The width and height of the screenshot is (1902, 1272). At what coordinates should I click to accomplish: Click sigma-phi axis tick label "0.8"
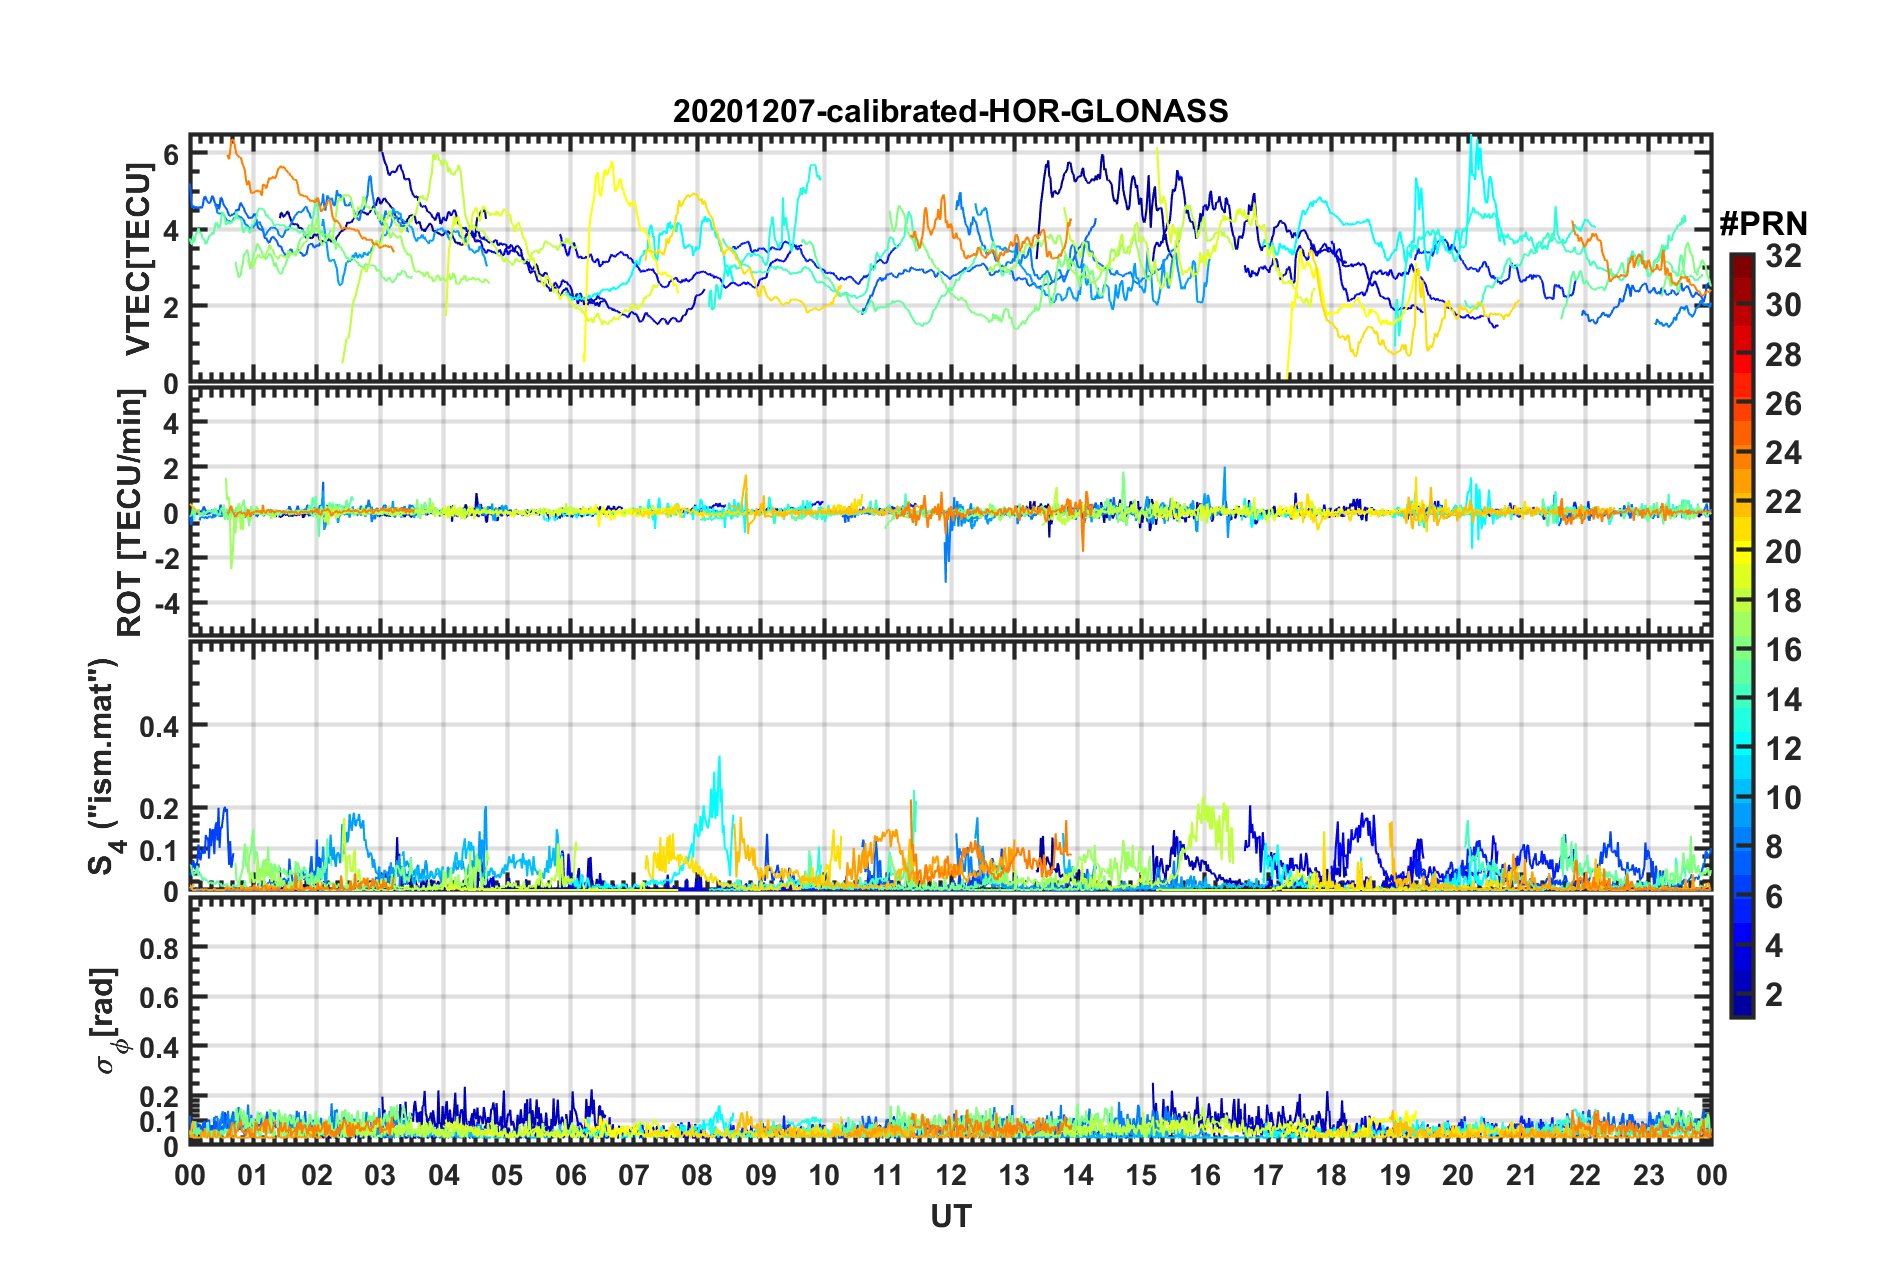(x=160, y=947)
